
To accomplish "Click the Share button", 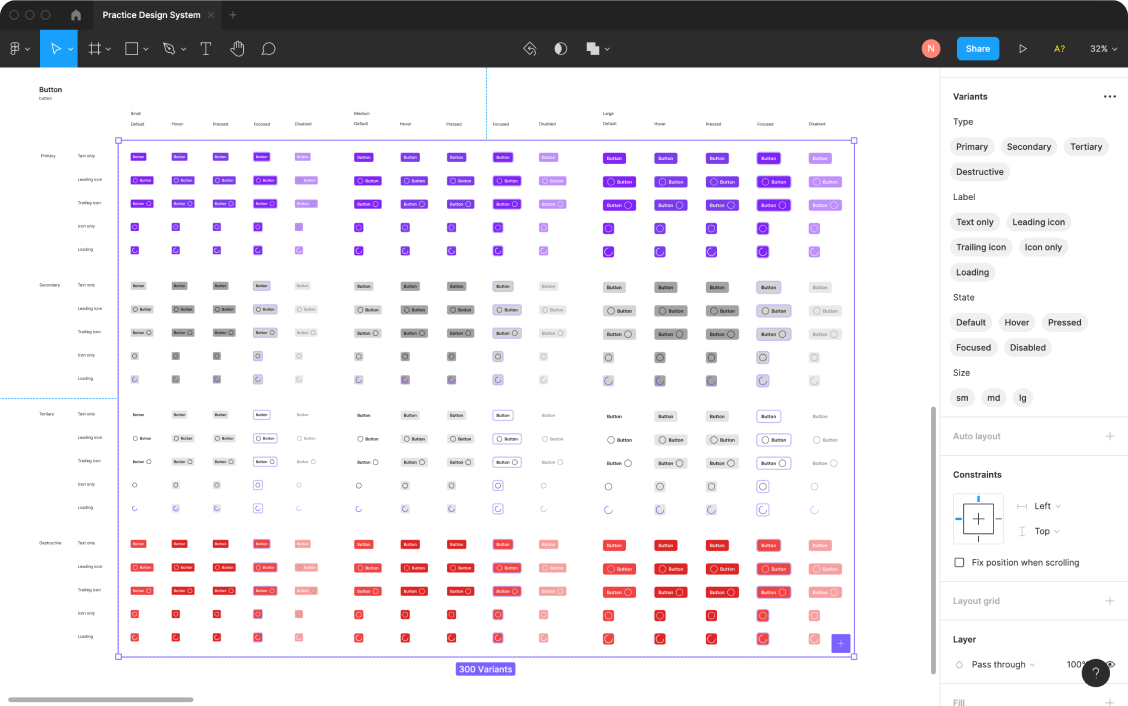I will [x=977, y=48].
